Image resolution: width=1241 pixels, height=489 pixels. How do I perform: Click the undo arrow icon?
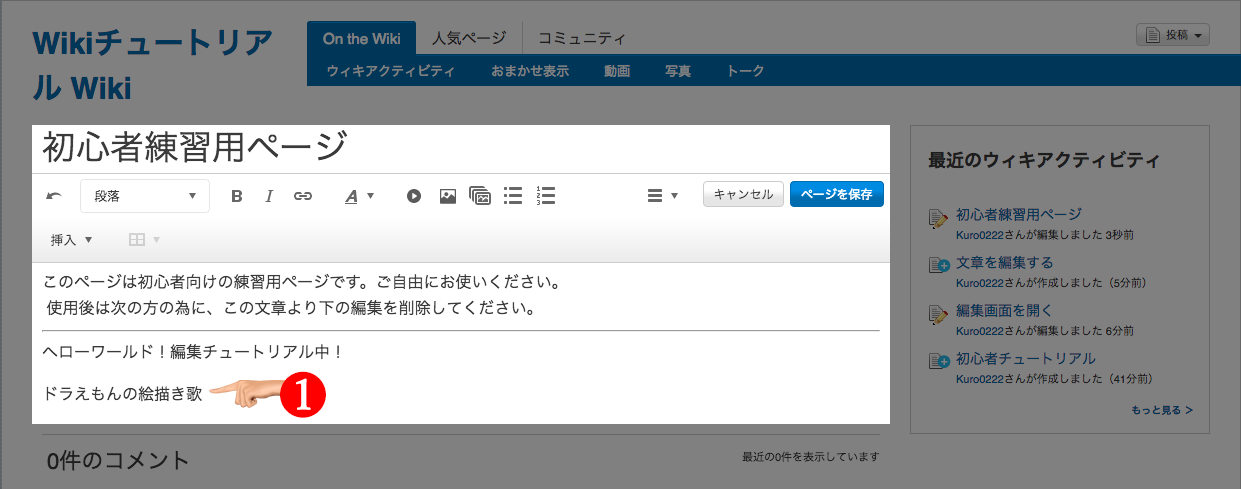(54, 196)
